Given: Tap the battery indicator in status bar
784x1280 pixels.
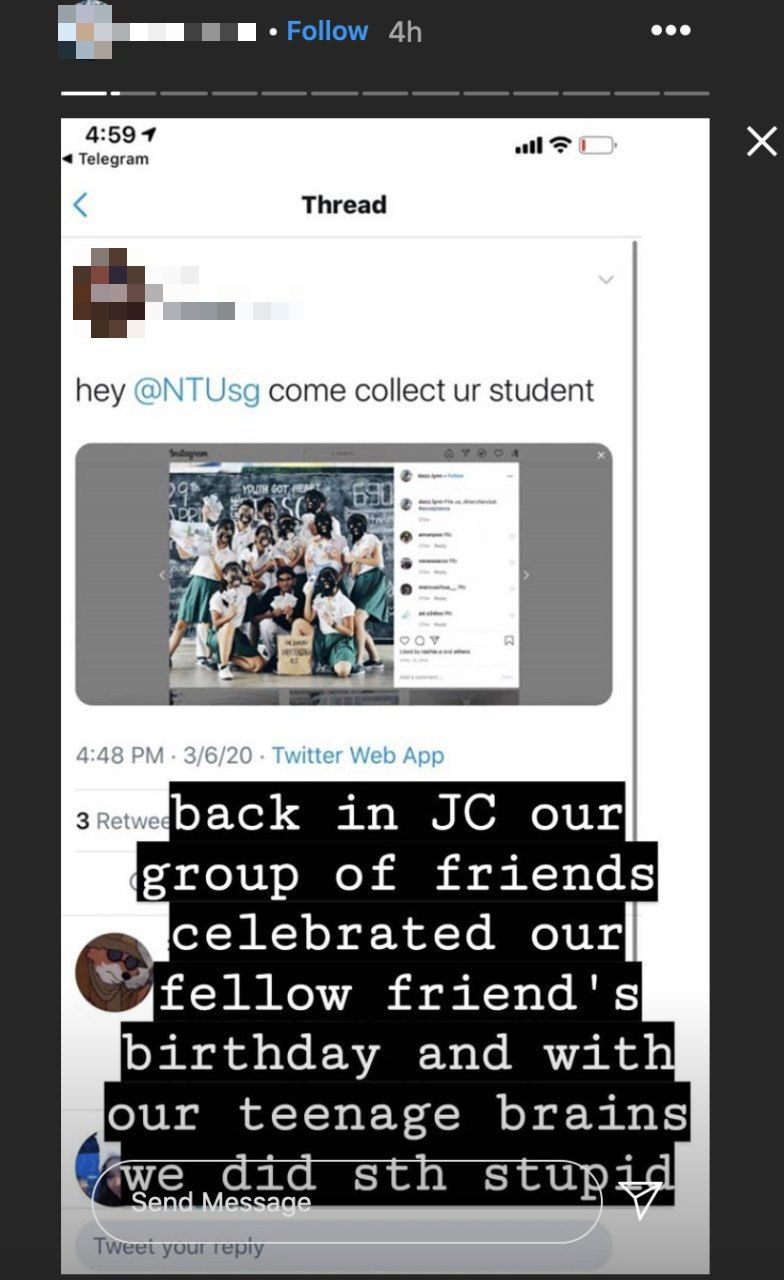Looking at the screenshot, I should pos(597,146).
